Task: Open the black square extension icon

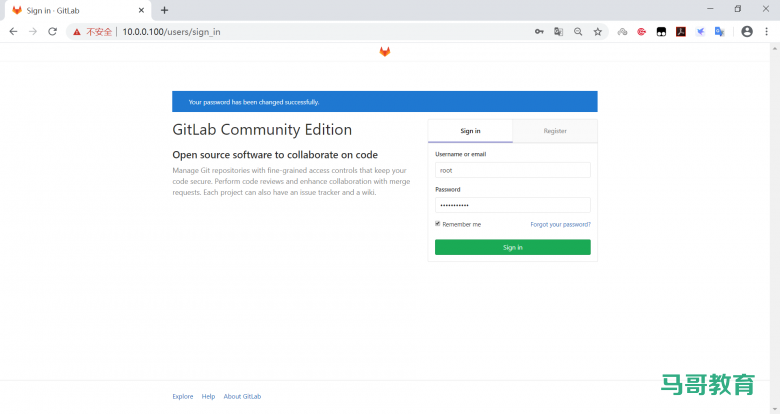Action: click(x=661, y=31)
